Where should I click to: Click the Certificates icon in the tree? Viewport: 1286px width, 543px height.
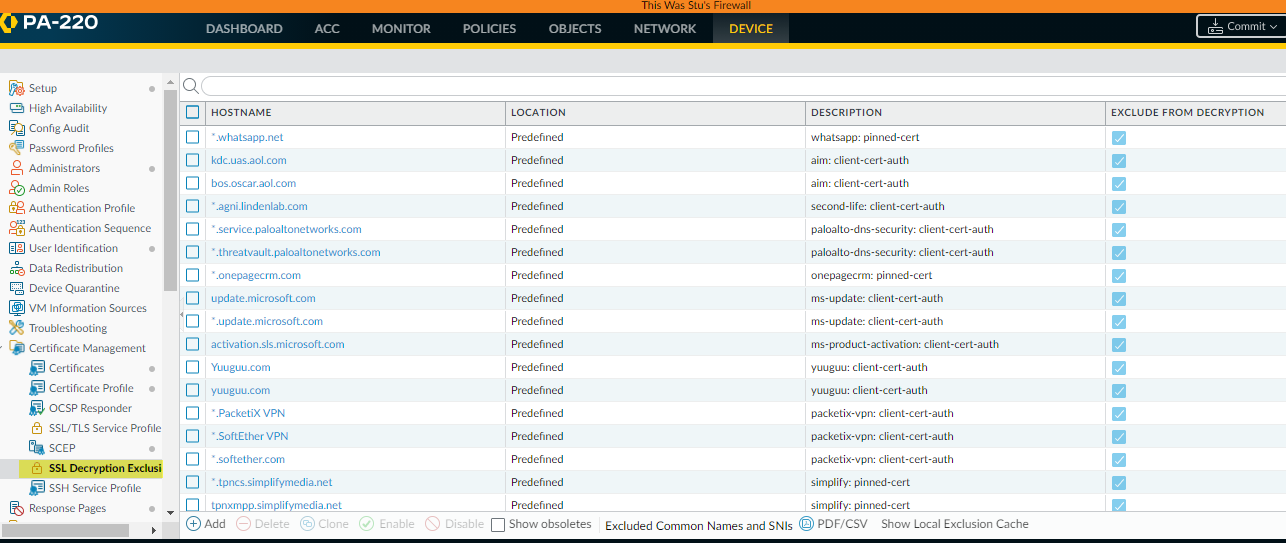pos(37,368)
